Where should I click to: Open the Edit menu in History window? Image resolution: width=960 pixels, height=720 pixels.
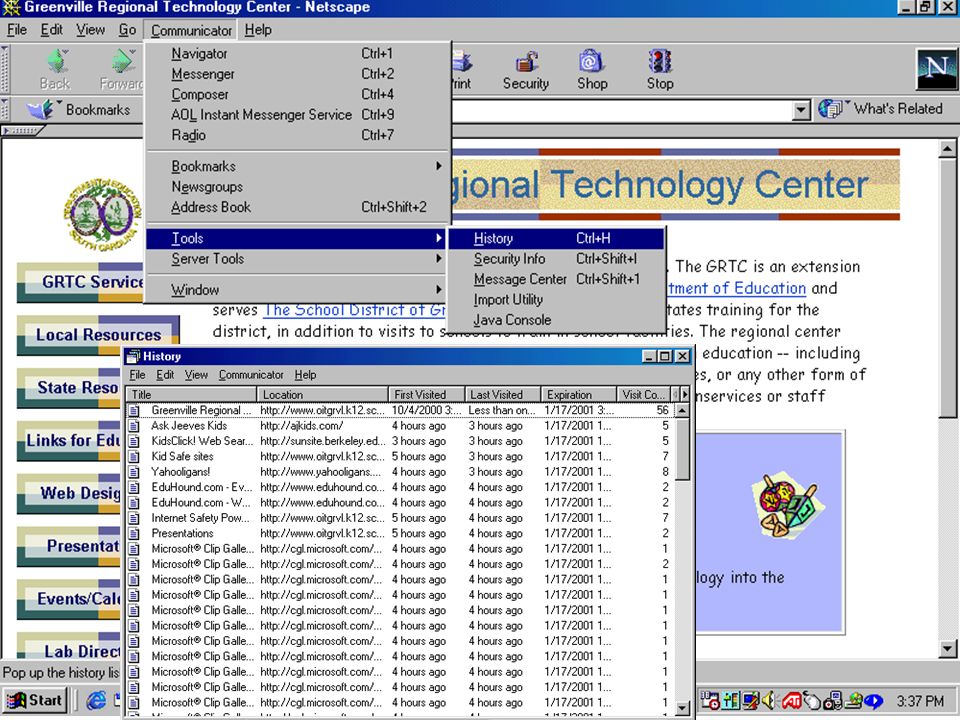[165, 375]
